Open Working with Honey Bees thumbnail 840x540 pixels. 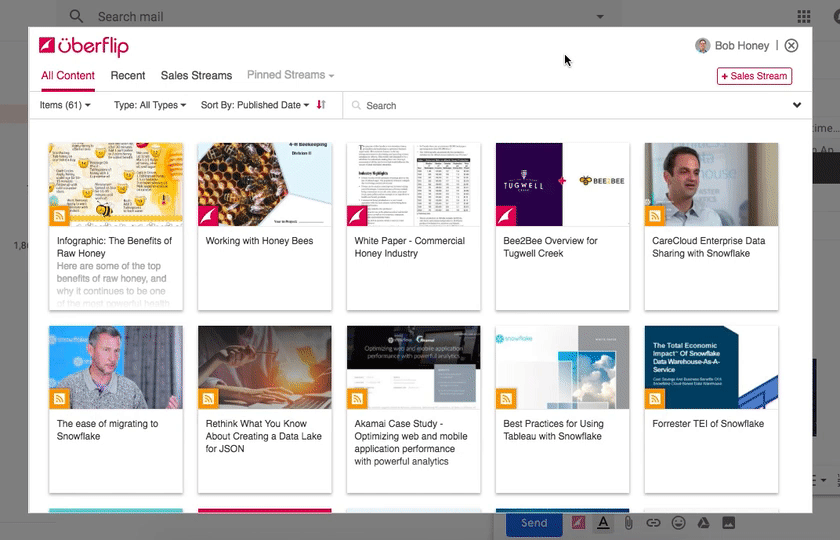click(x=265, y=184)
